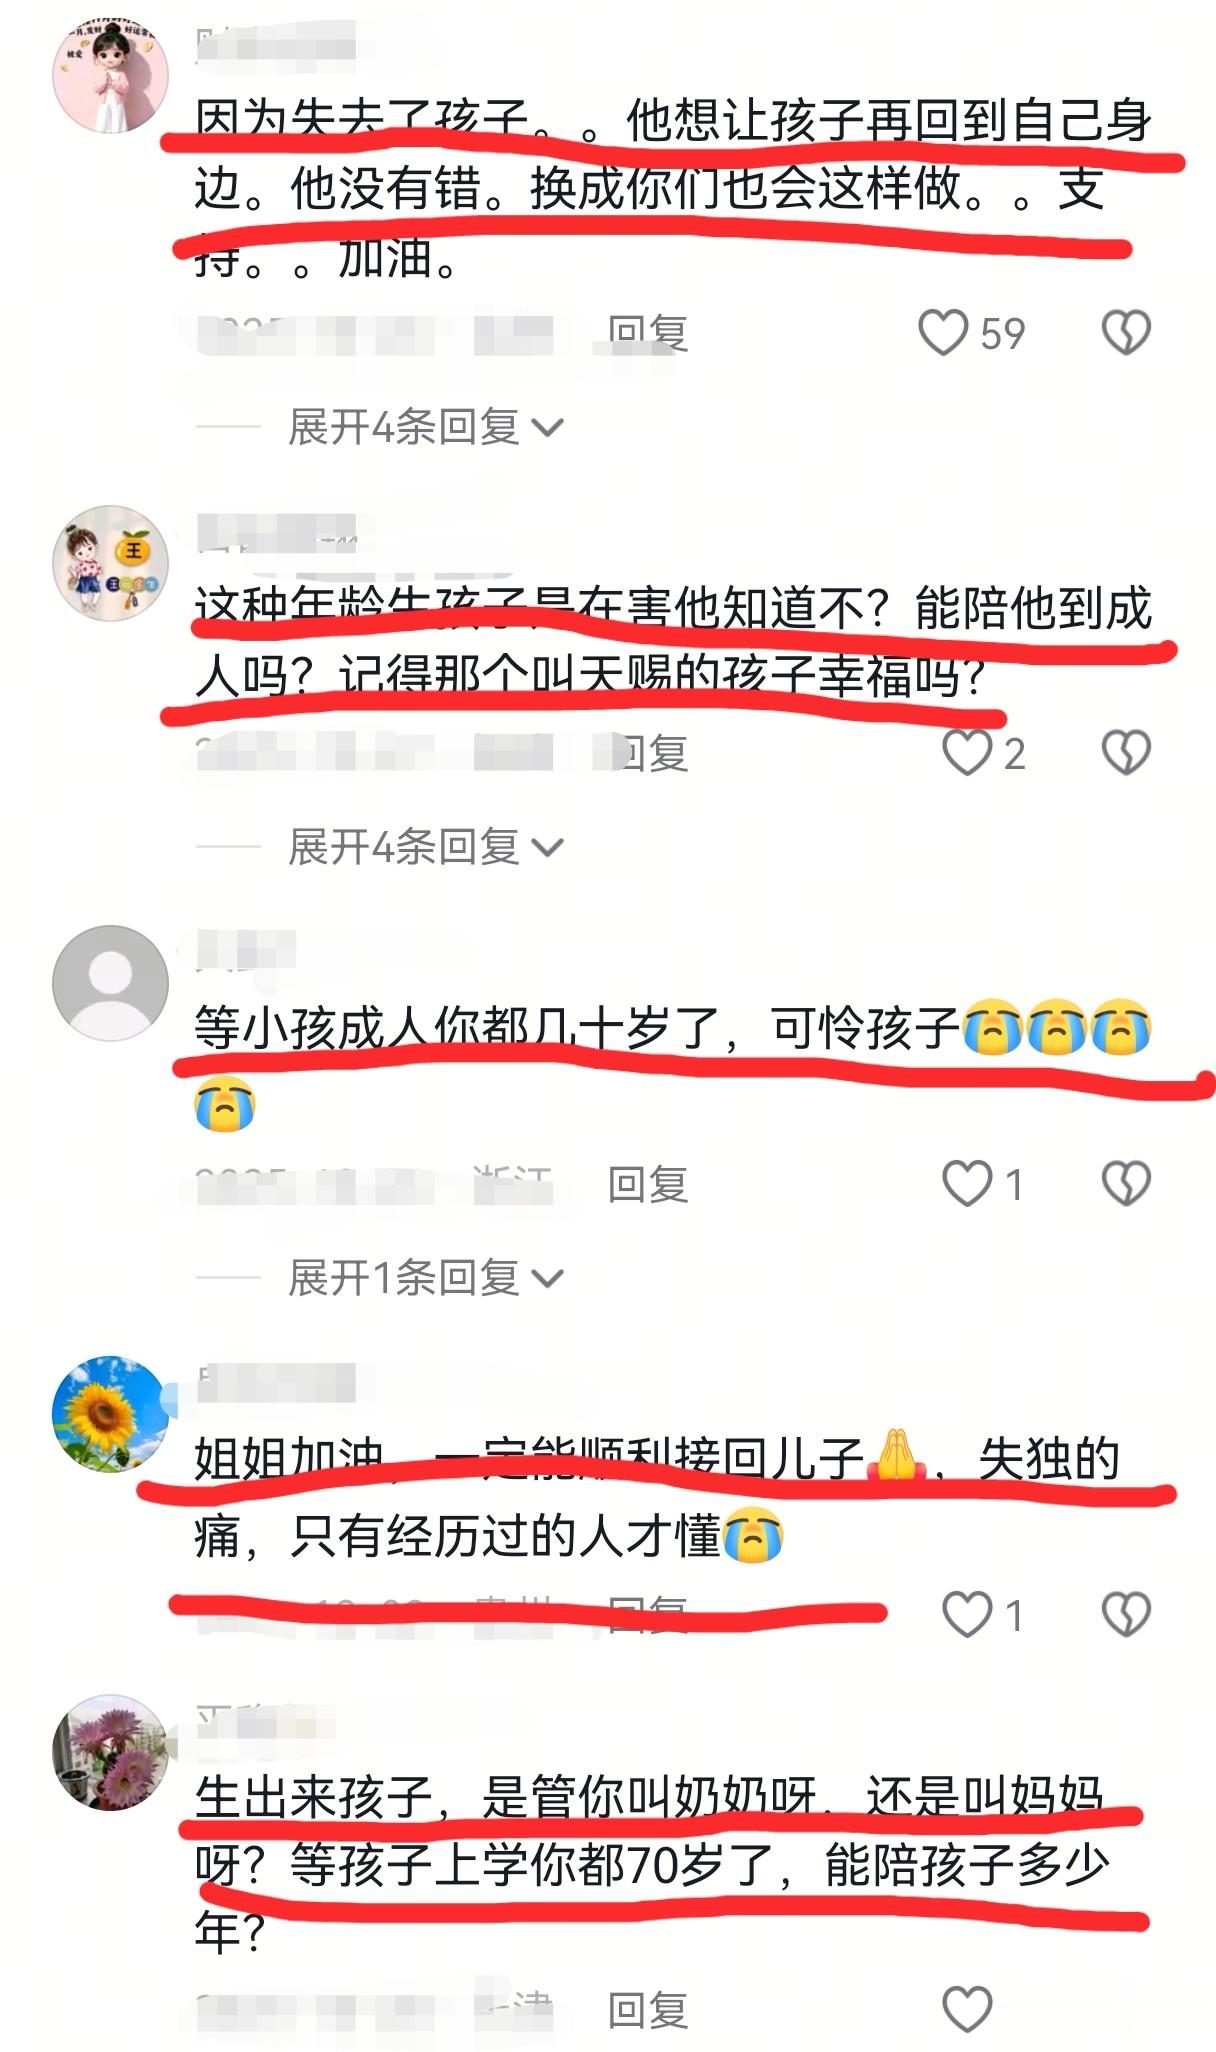Viewport: 1216px width, 2052px height.
Task: Like the comment with 59 likes
Action: (x=943, y=333)
